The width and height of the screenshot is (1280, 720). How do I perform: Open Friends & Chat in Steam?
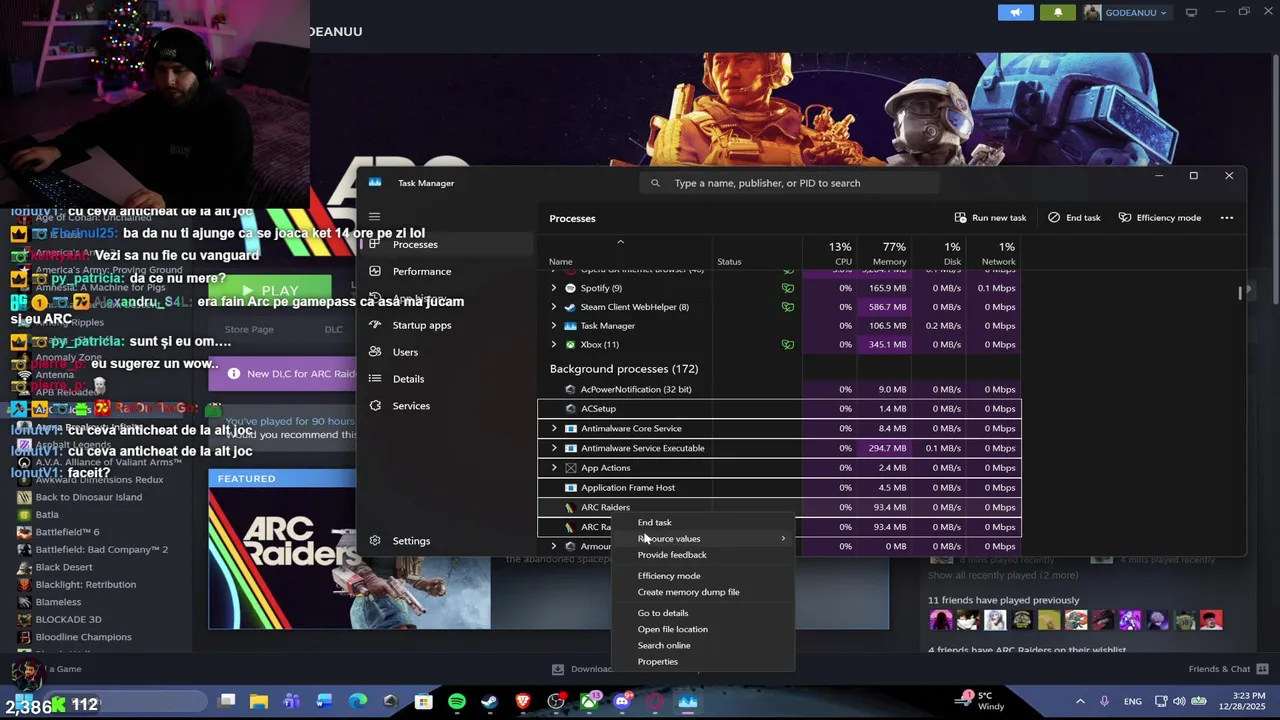pos(1228,669)
